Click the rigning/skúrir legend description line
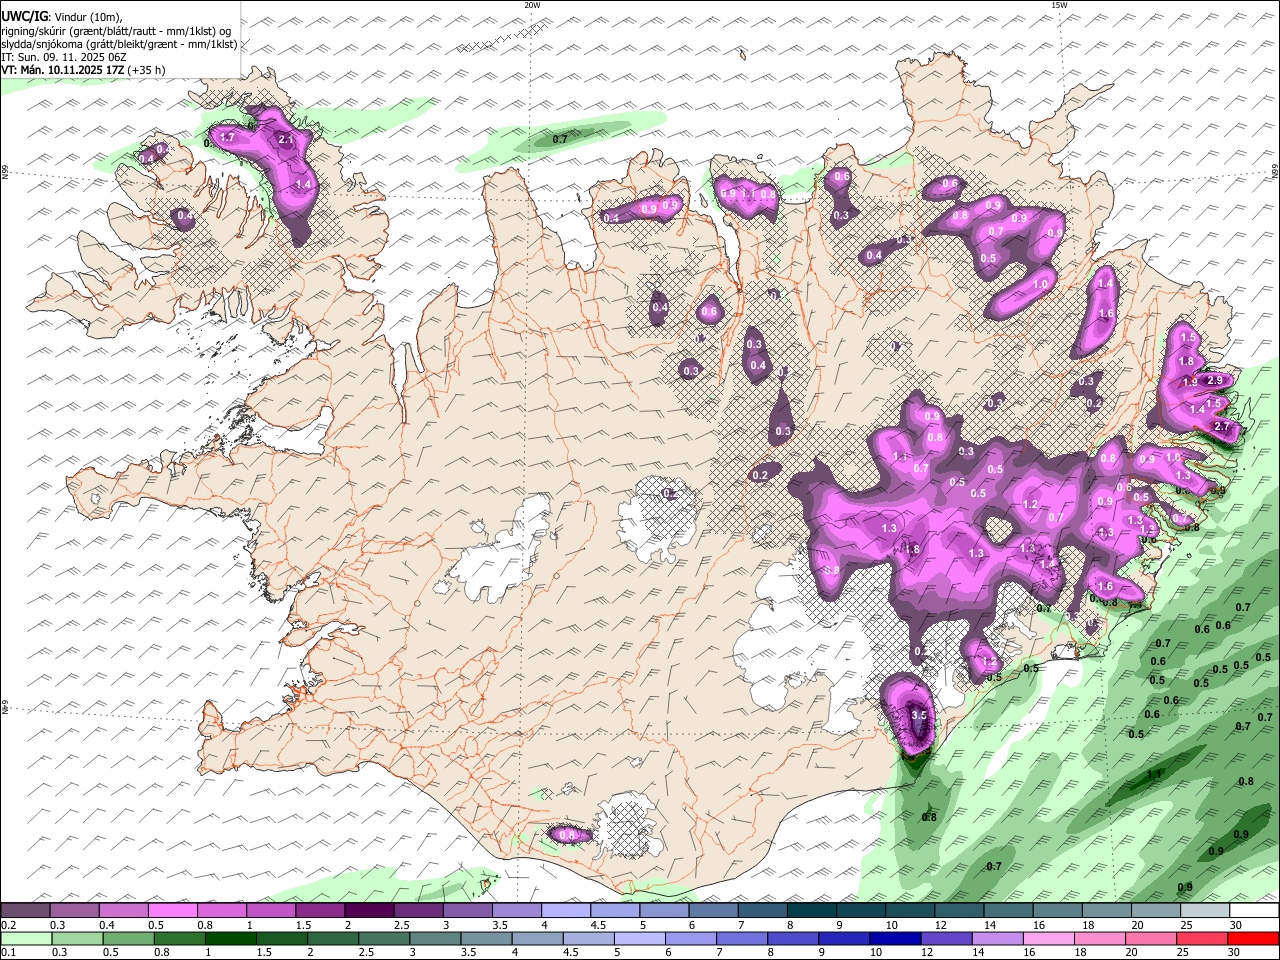1280x960 pixels. [115, 30]
